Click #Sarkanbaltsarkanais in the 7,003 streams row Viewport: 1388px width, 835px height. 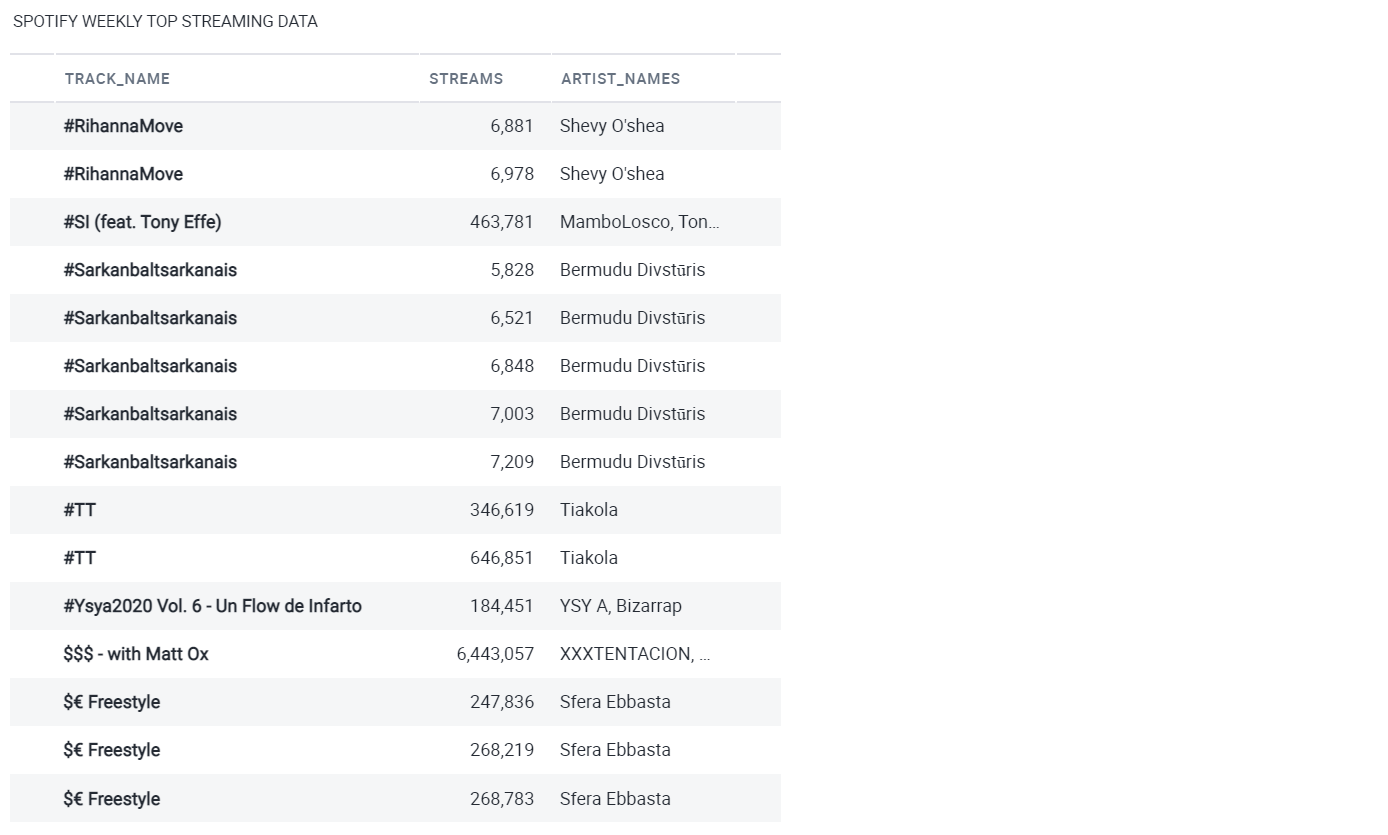[150, 414]
